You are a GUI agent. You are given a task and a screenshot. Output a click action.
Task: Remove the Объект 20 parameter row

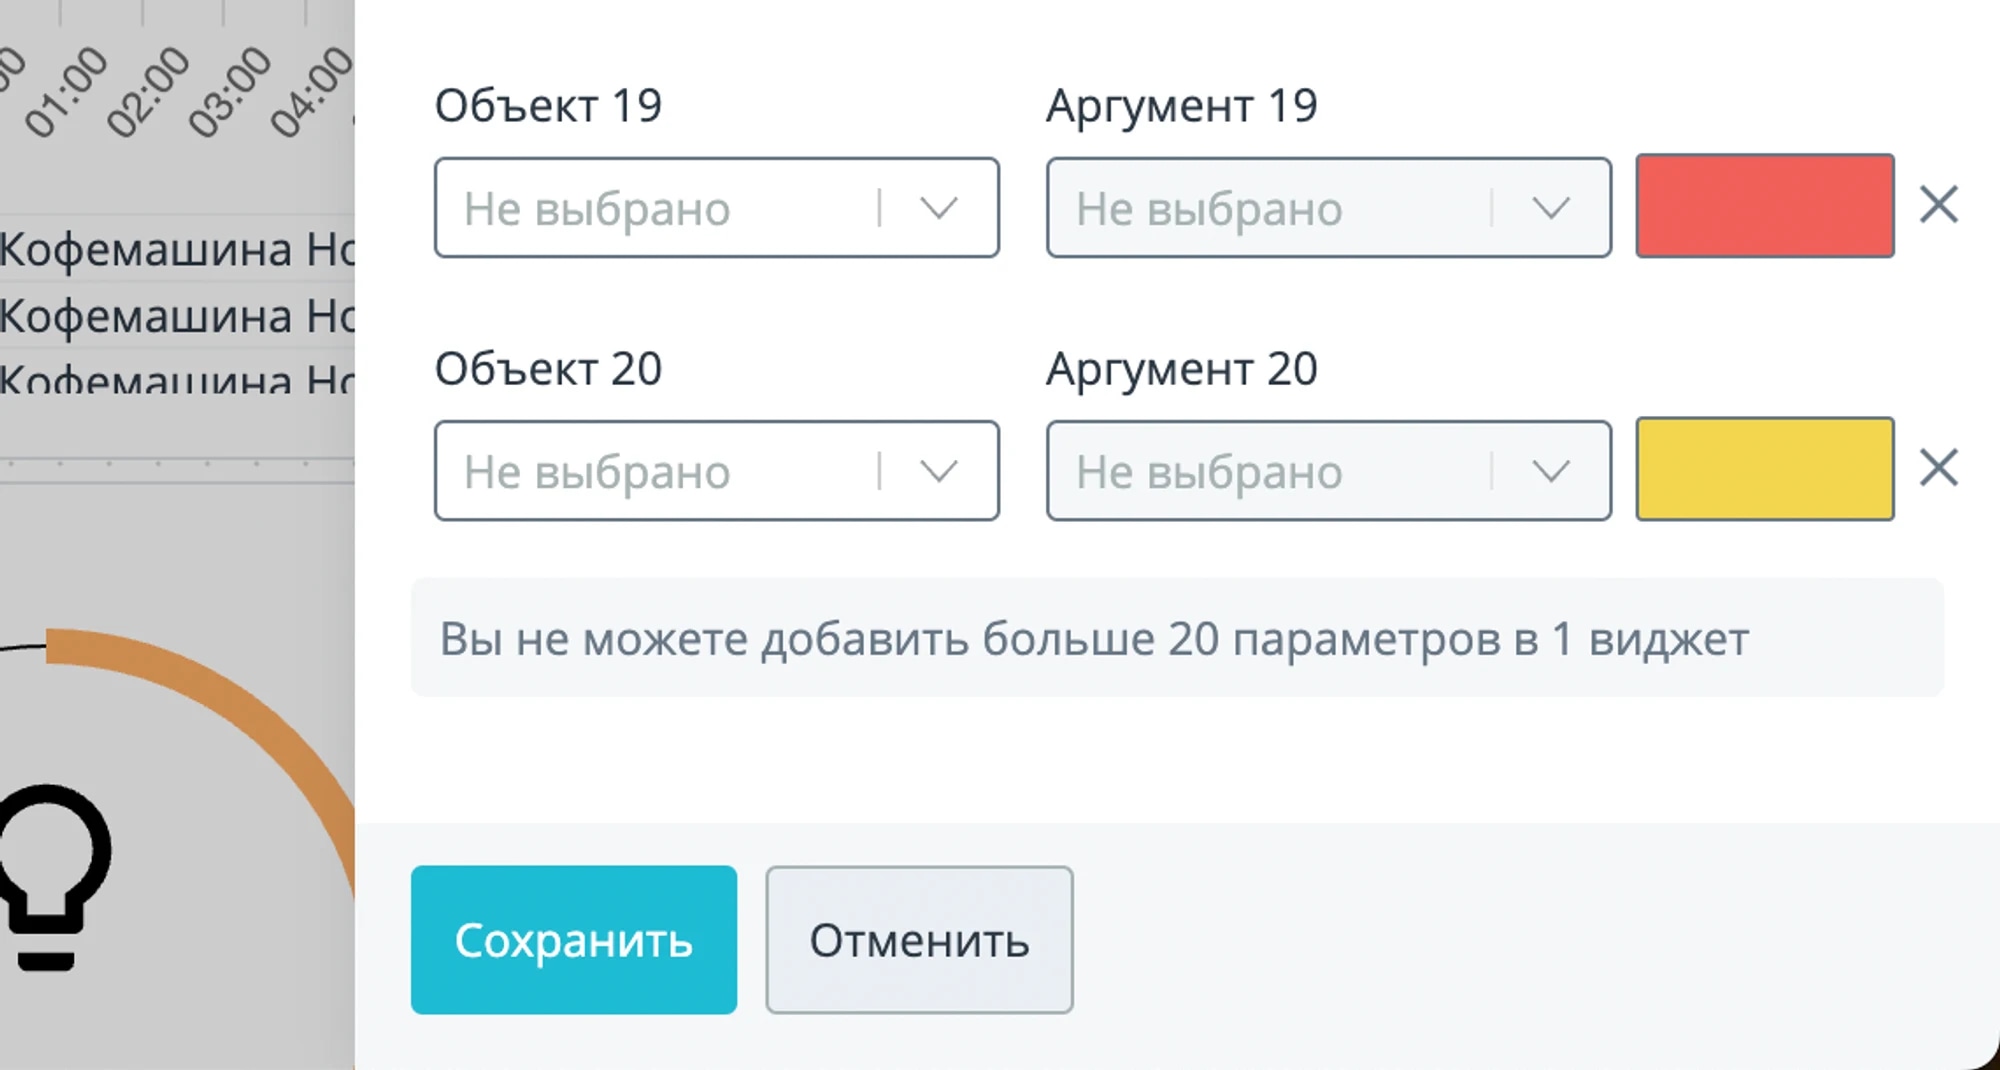(1938, 468)
